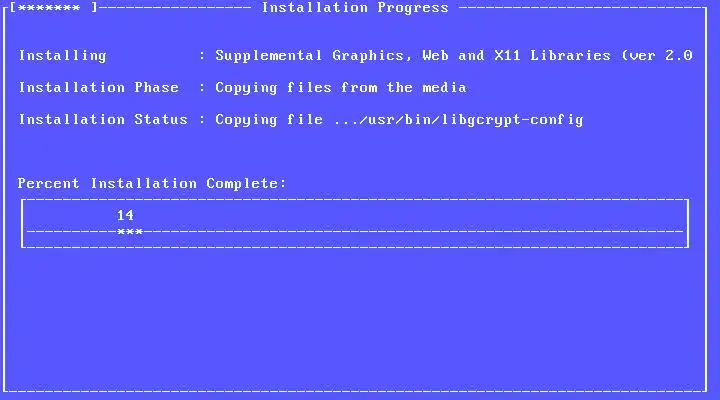Click the Installation Progress title

355,8
